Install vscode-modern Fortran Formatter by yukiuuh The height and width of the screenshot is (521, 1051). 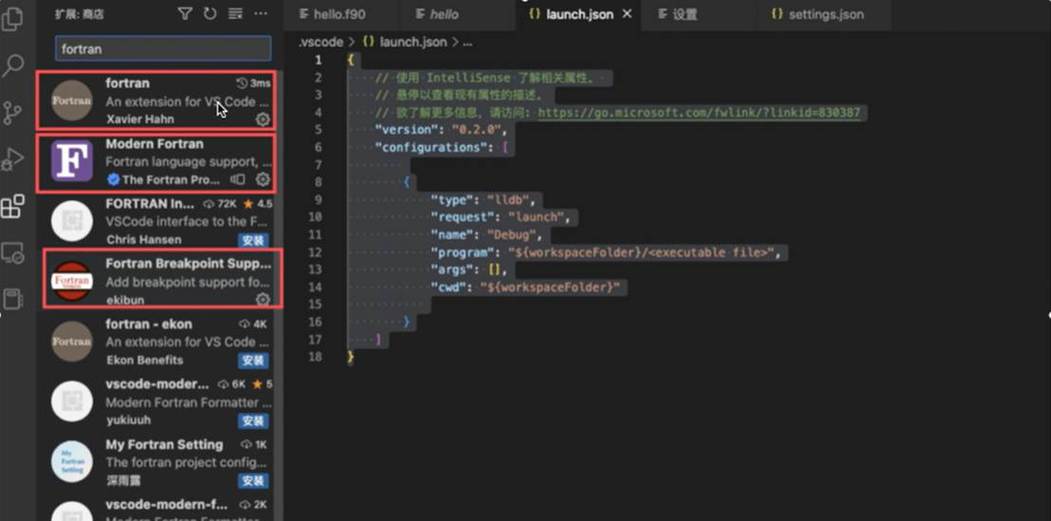coord(253,421)
